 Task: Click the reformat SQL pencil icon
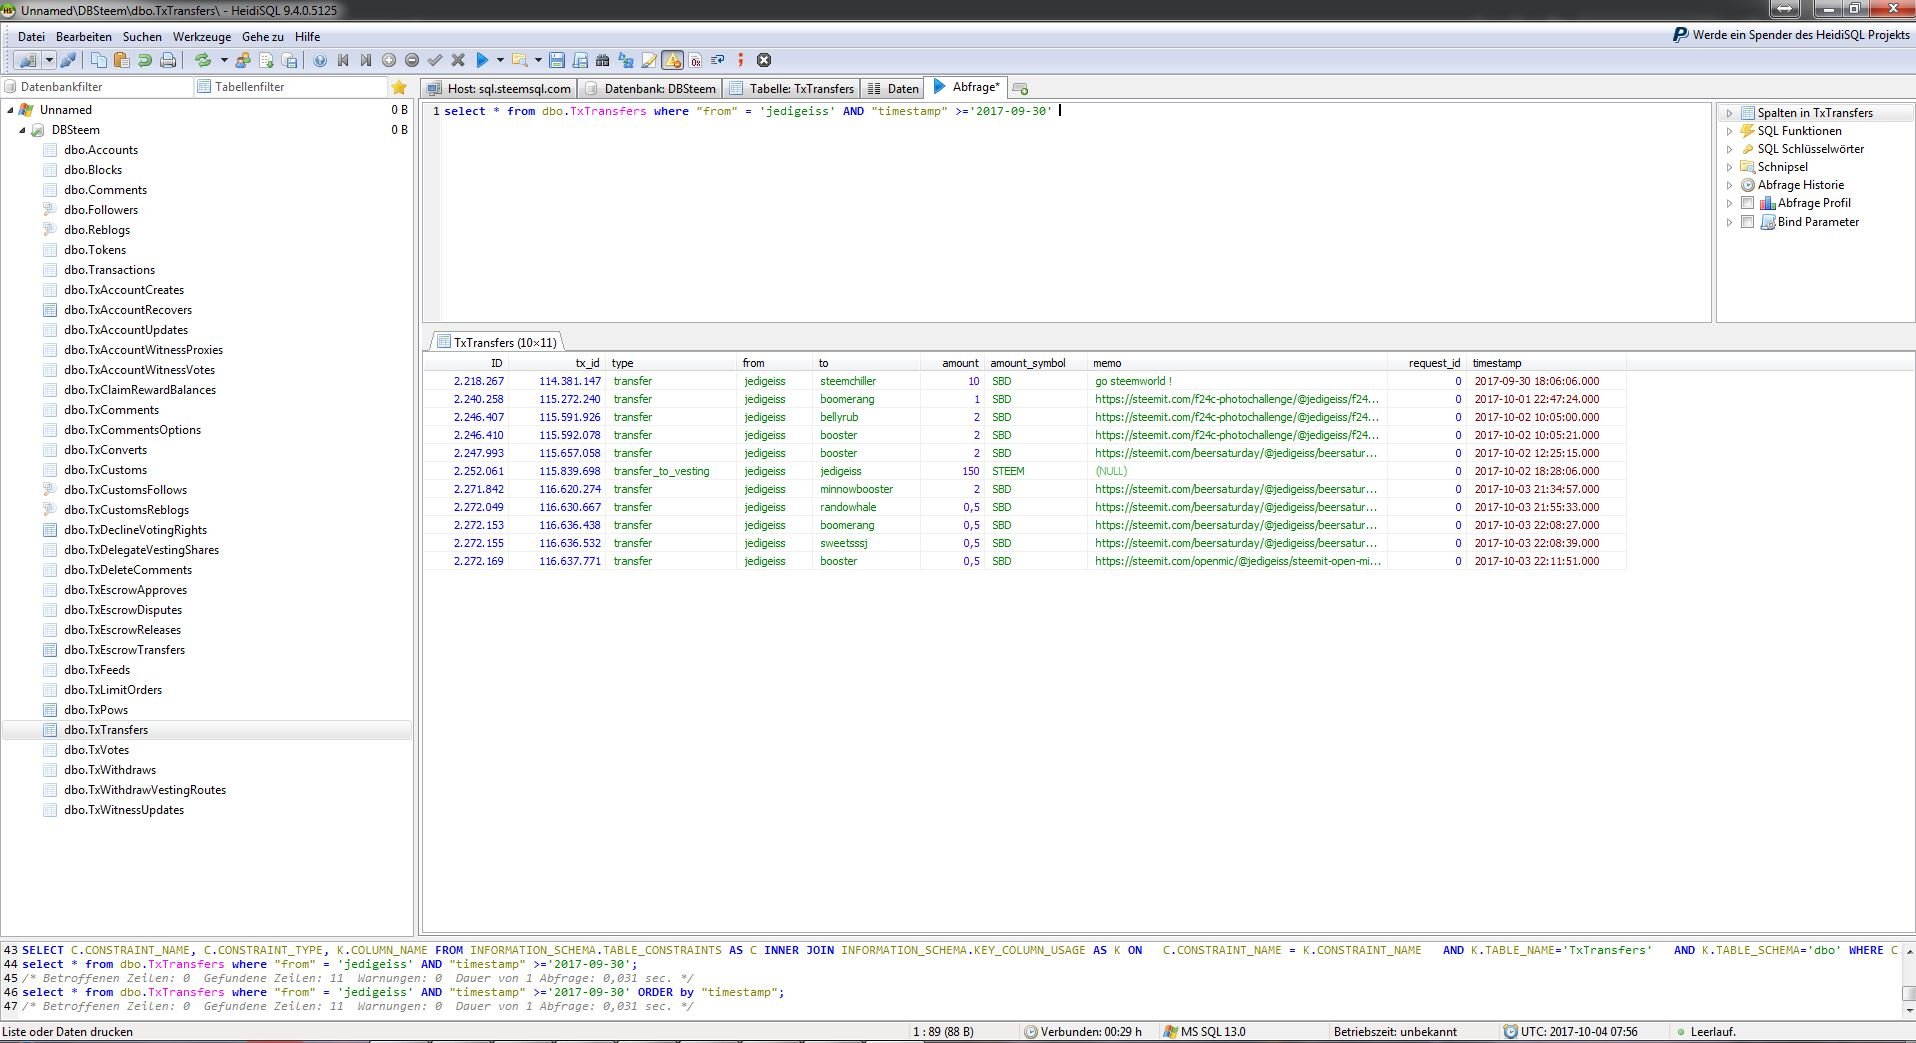(x=649, y=60)
